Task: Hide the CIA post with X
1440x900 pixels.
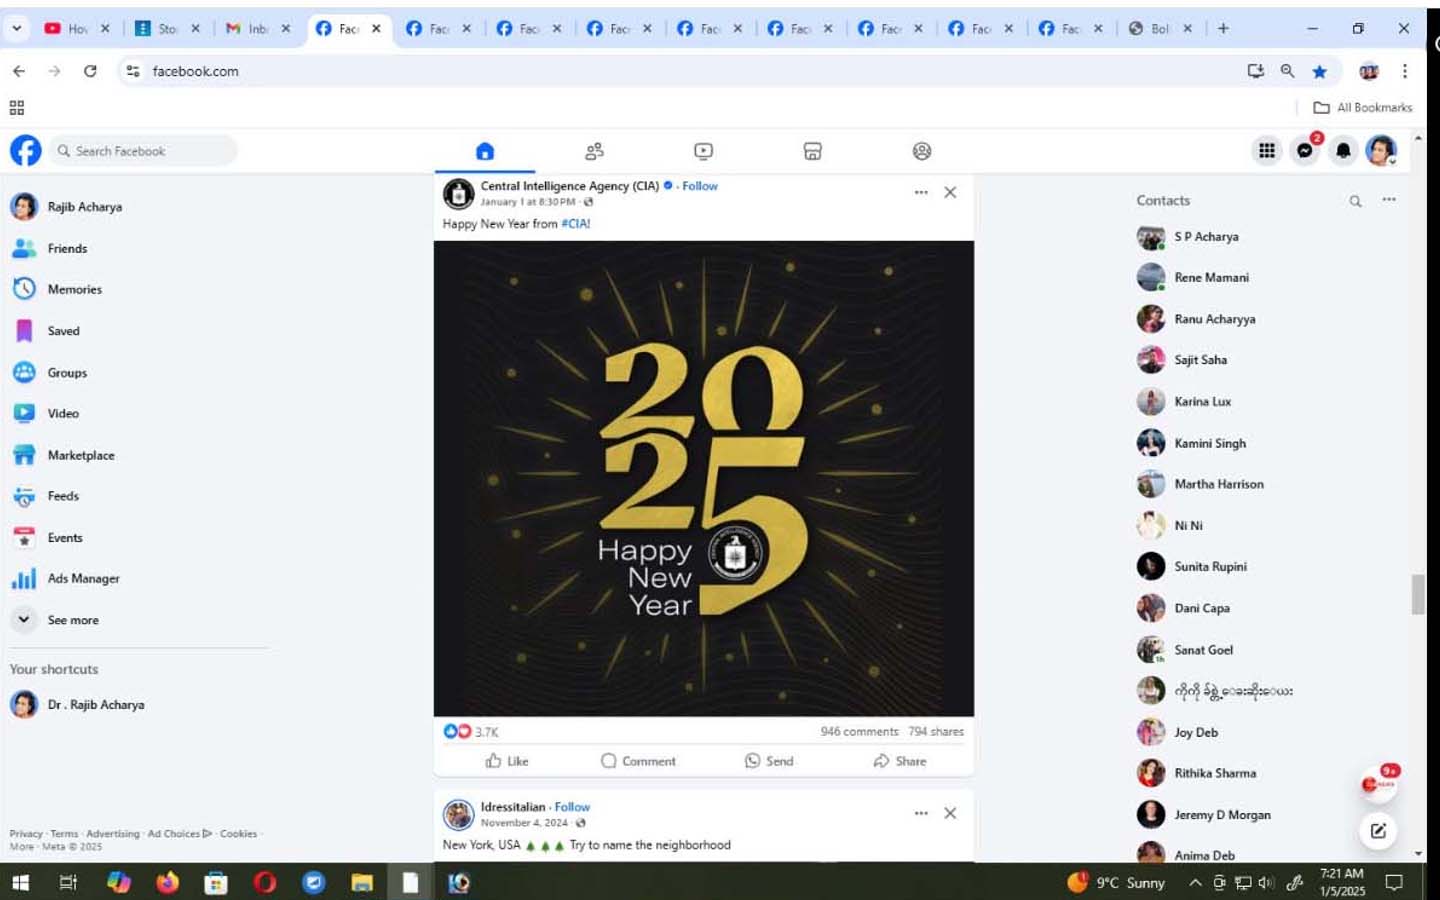Action: click(x=950, y=192)
